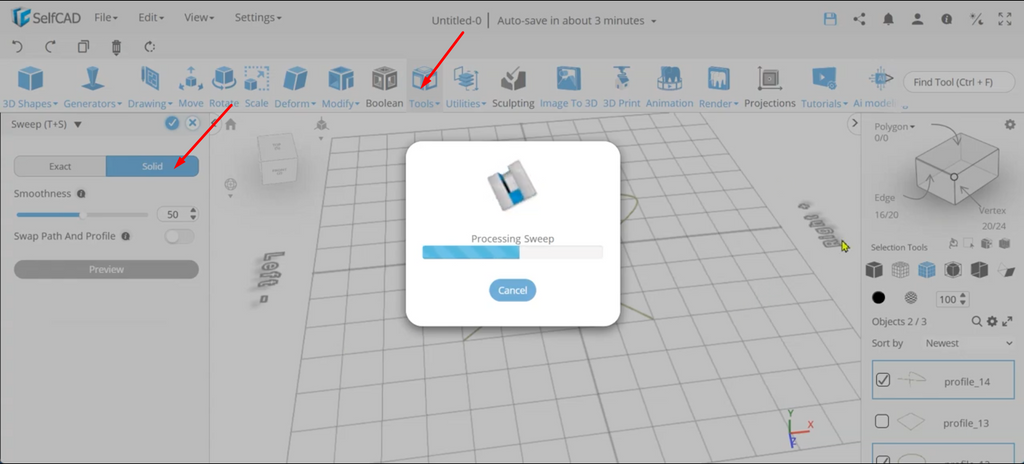Close the Sweep panel with X
This screenshot has width=1024, height=464.
tap(192, 123)
